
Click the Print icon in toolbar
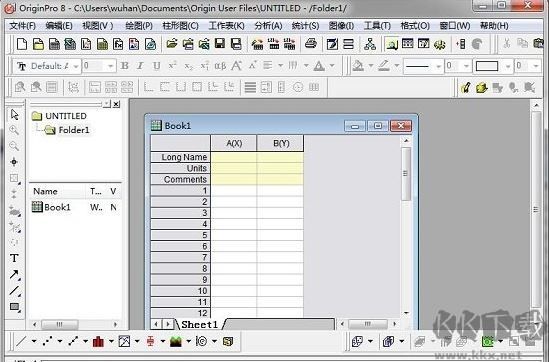point(311,44)
